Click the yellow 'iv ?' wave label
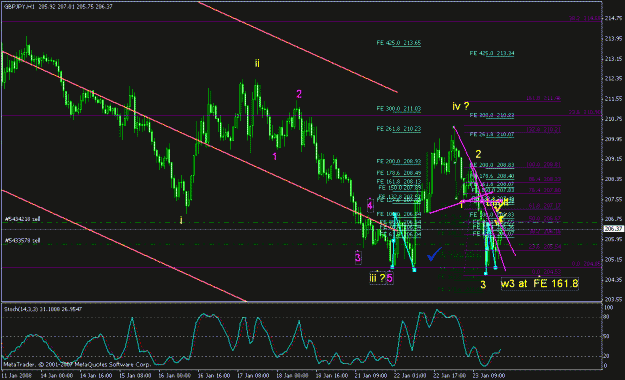This screenshot has width=625, height=380. [461, 106]
